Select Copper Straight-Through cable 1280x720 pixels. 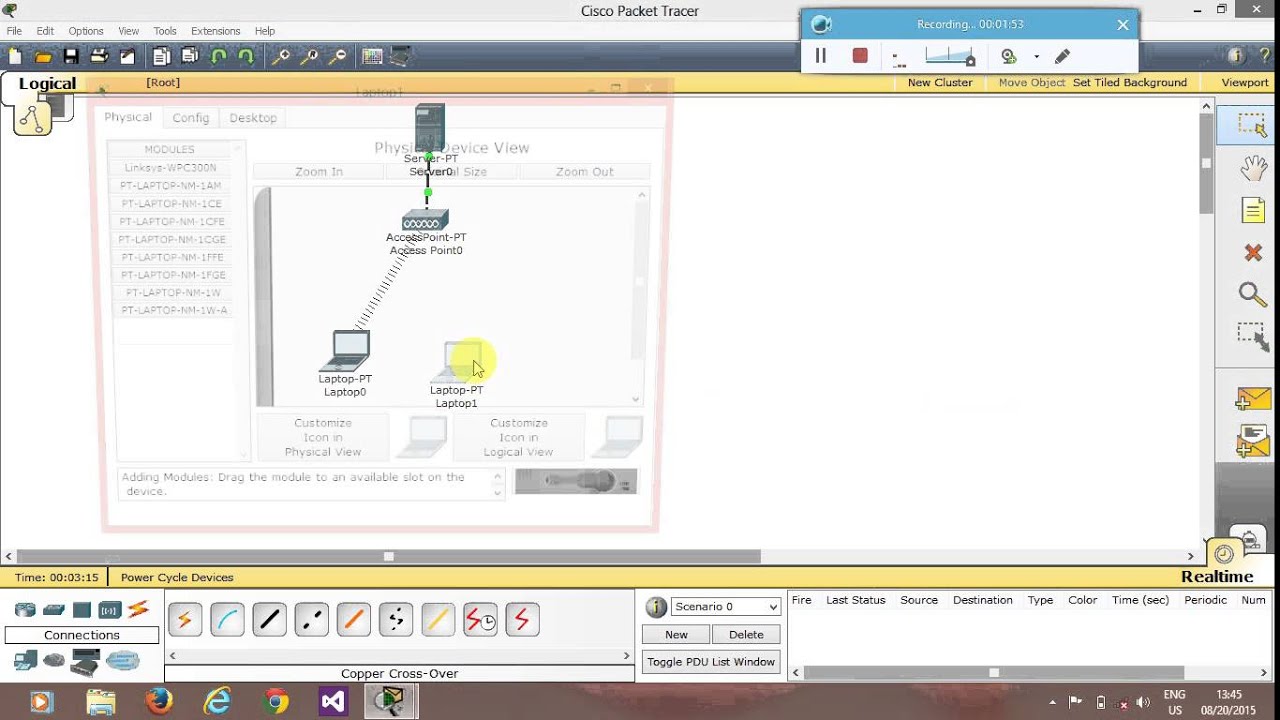[269, 620]
